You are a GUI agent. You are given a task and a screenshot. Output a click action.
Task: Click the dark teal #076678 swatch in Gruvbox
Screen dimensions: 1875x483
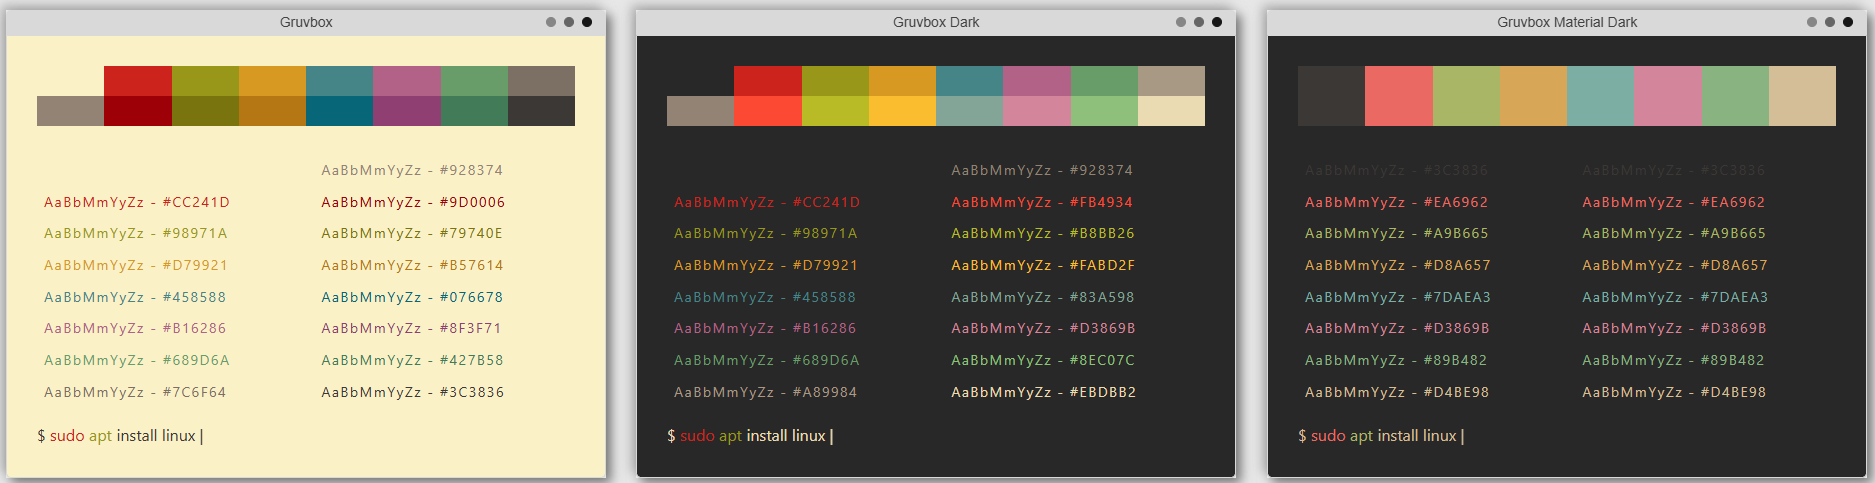[340, 111]
